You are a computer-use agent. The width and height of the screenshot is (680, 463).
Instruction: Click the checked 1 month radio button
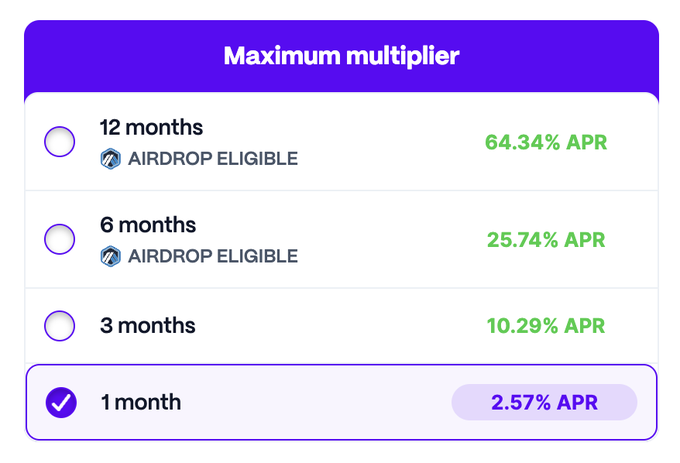[61, 402]
